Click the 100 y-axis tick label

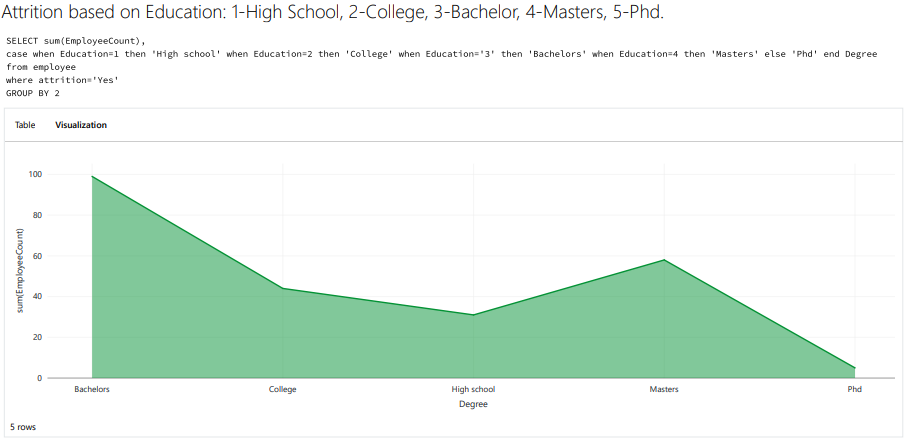coord(35,174)
